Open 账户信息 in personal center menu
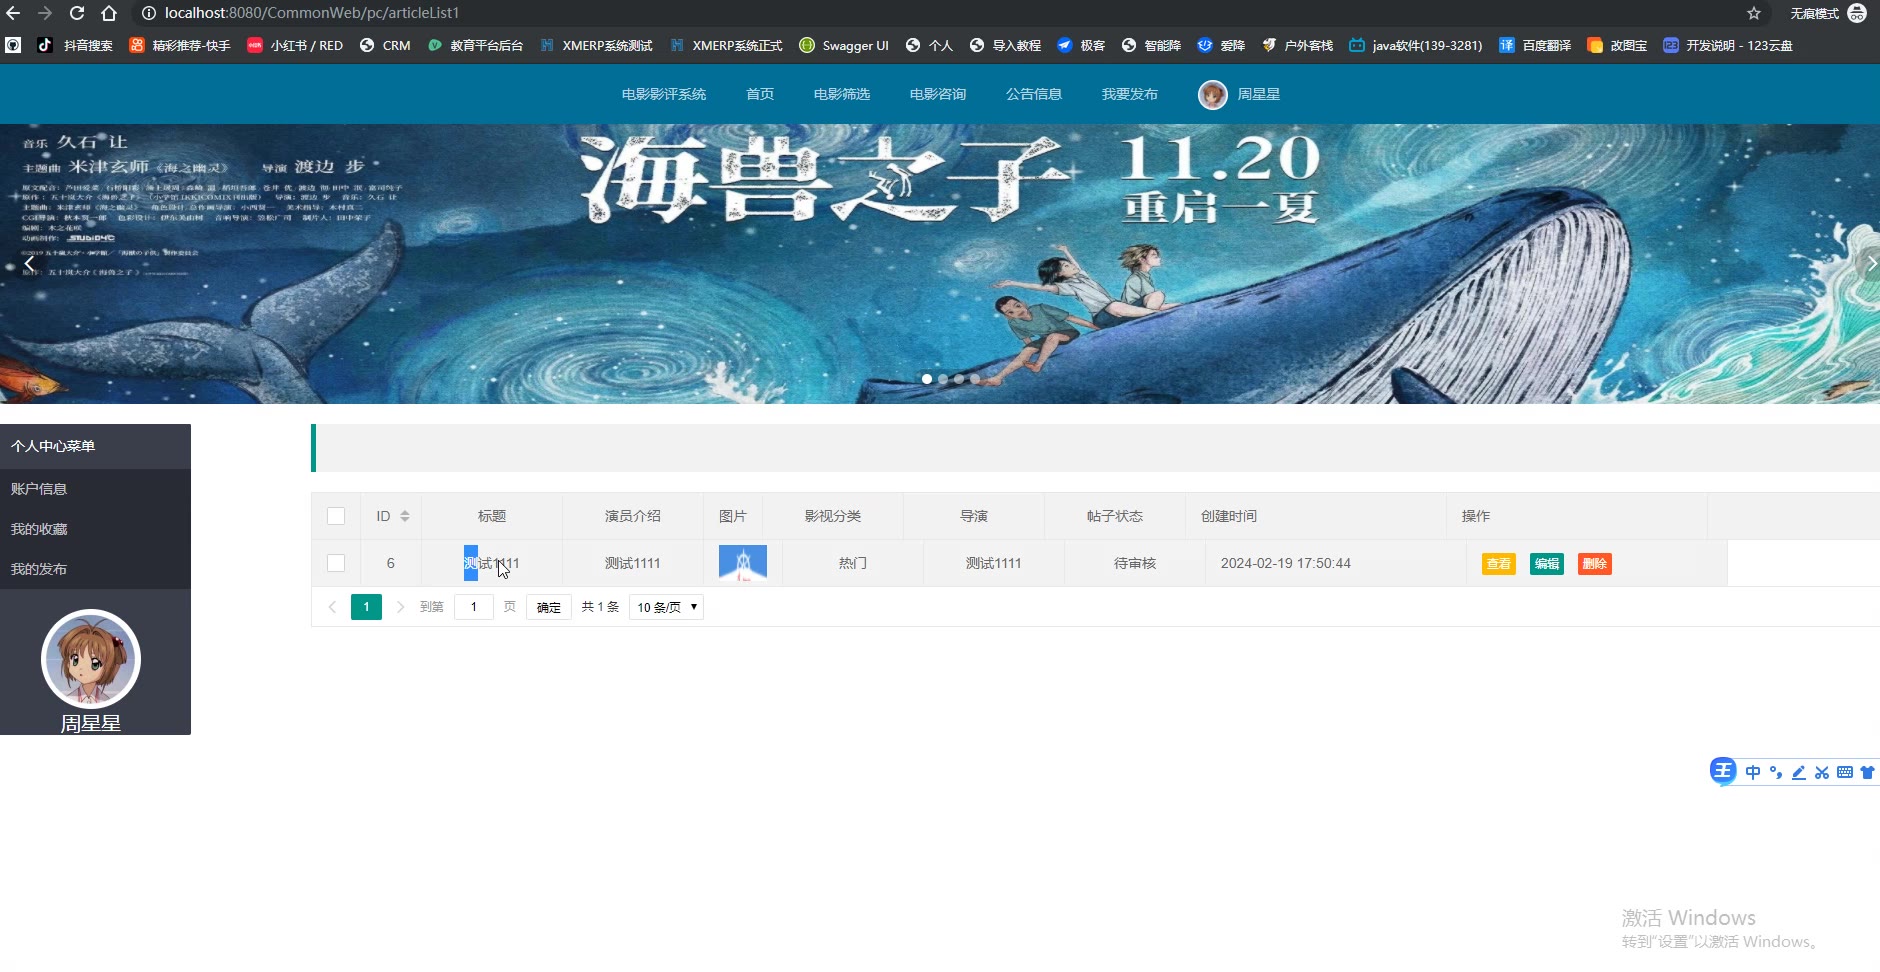Screen dimensions: 1880x972 pyautogui.click(x=95, y=489)
